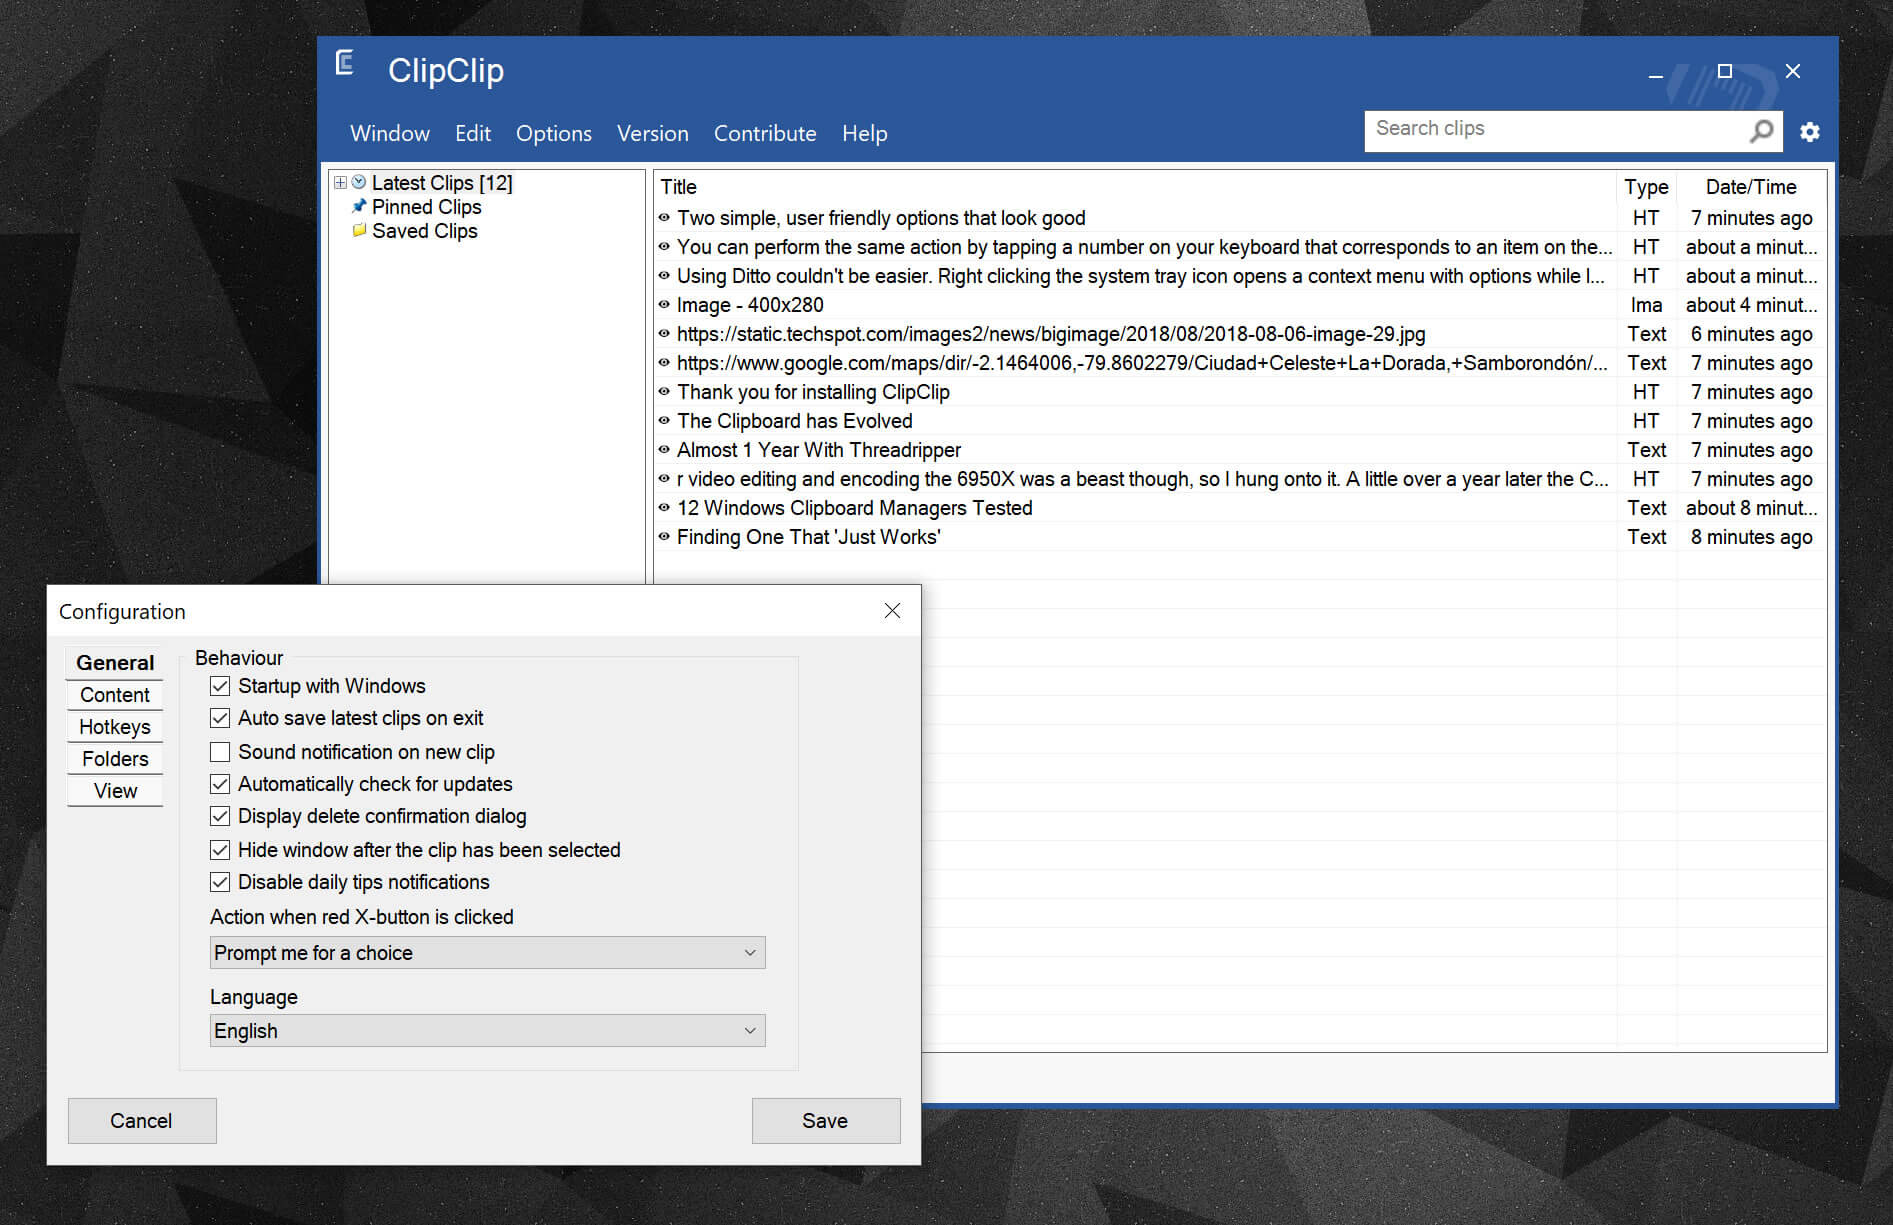The height and width of the screenshot is (1225, 1893).
Task: Click eye icon for 'Using Ditto' clip
Action: [664, 275]
